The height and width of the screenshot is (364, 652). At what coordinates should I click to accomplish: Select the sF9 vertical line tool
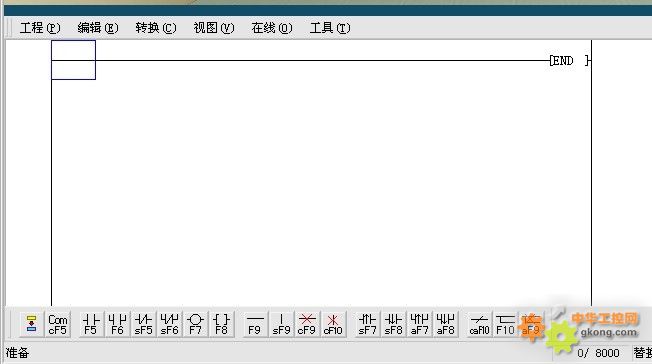coord(281,324)
